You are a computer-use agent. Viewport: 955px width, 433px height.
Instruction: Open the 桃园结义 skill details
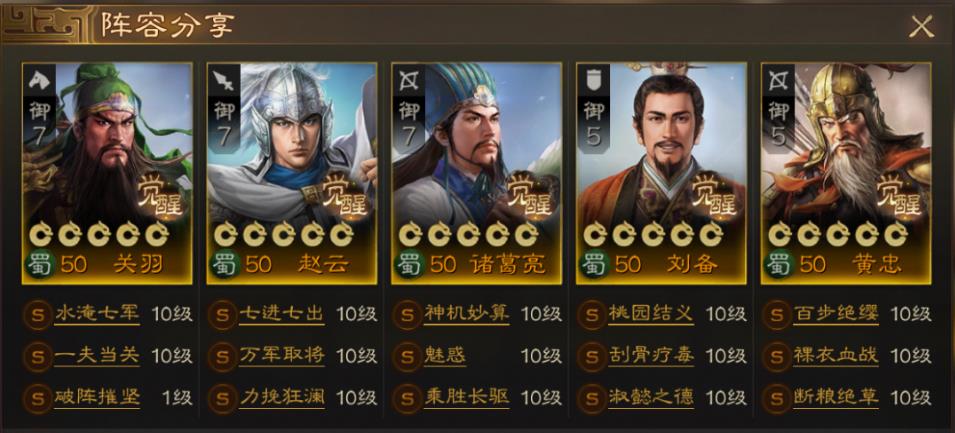tap(650, 314)
